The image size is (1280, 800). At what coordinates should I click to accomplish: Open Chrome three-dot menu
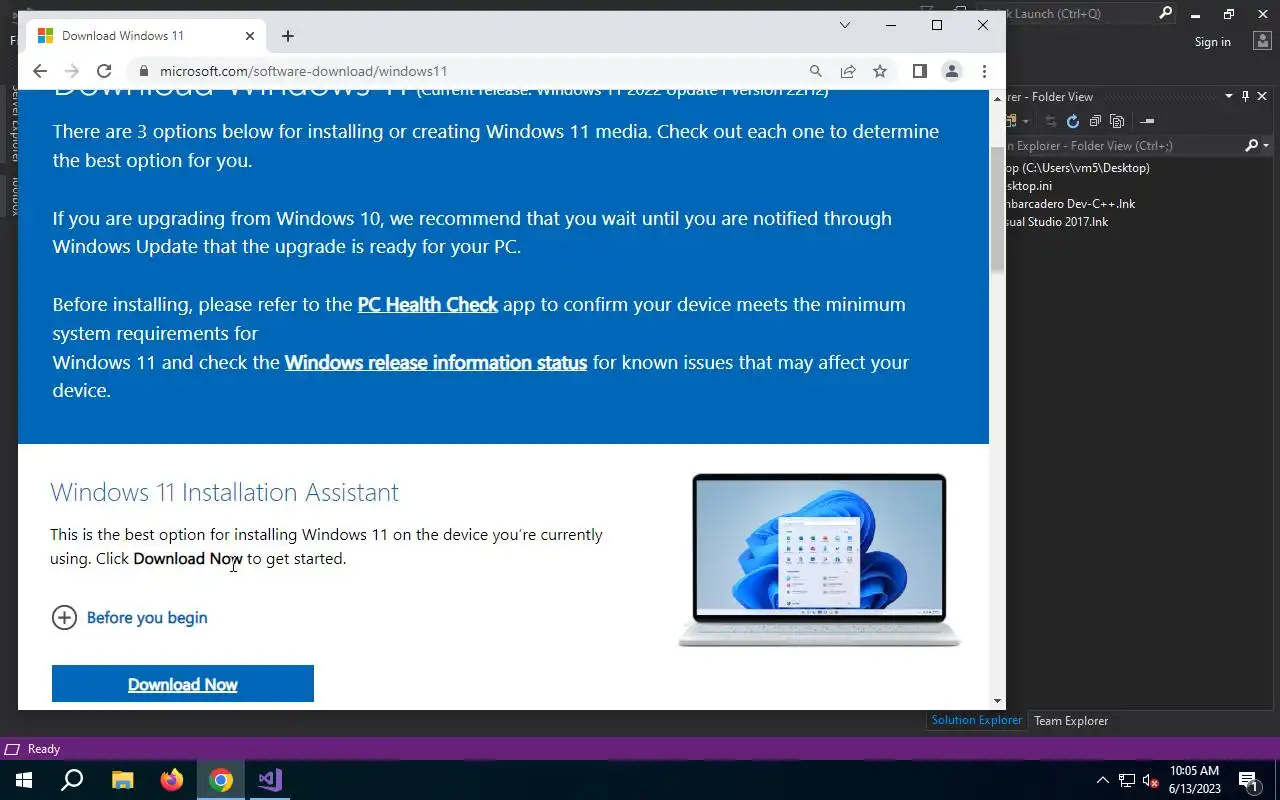coord(984,71)
